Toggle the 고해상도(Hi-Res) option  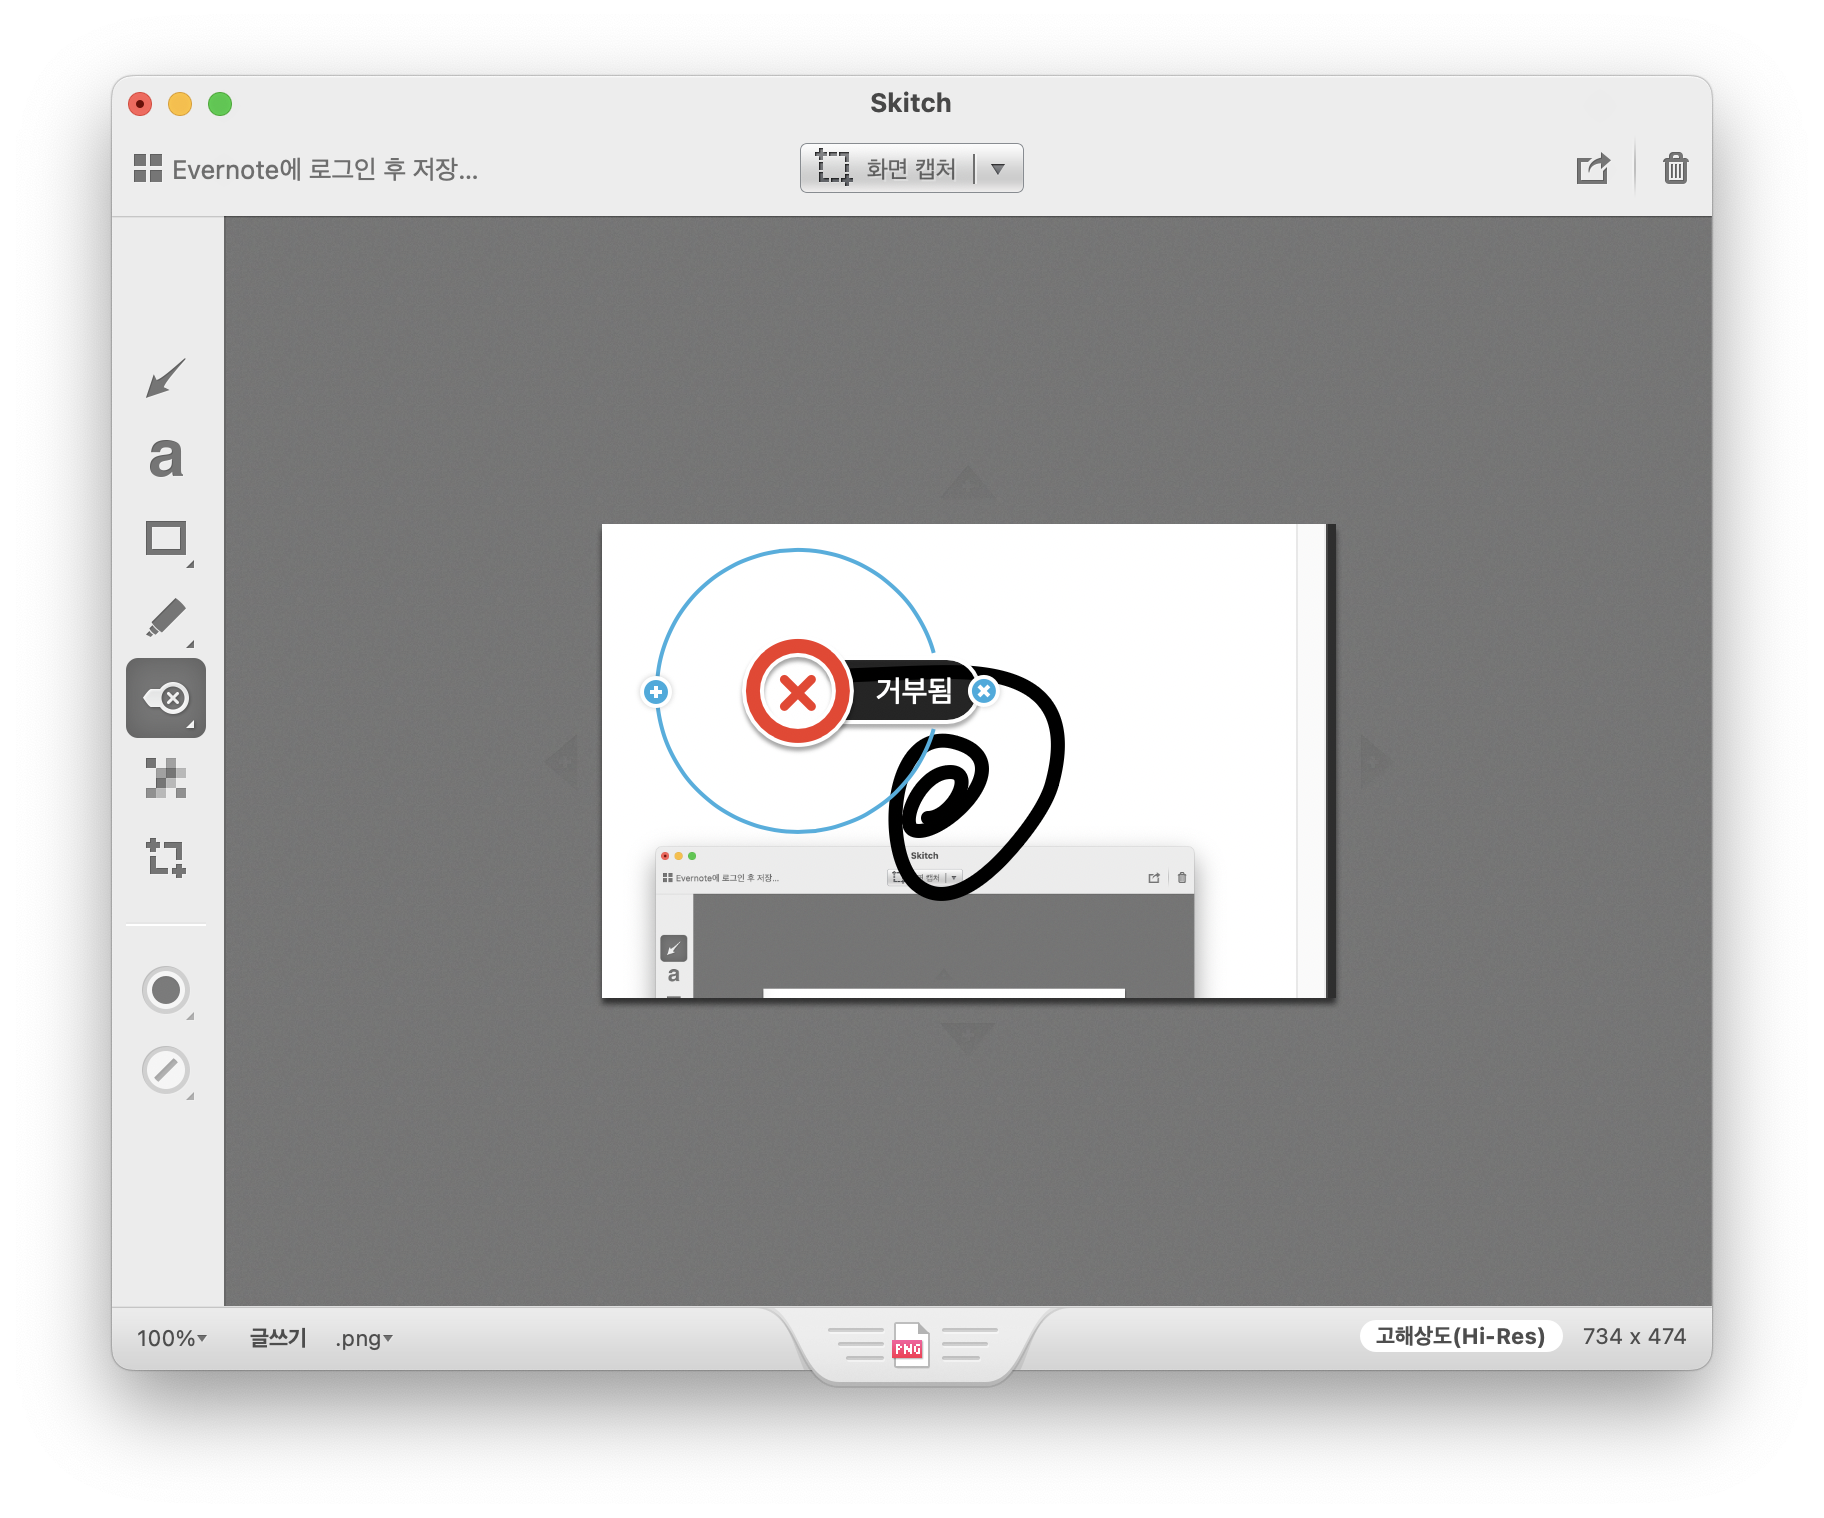click(1460, 1336)
